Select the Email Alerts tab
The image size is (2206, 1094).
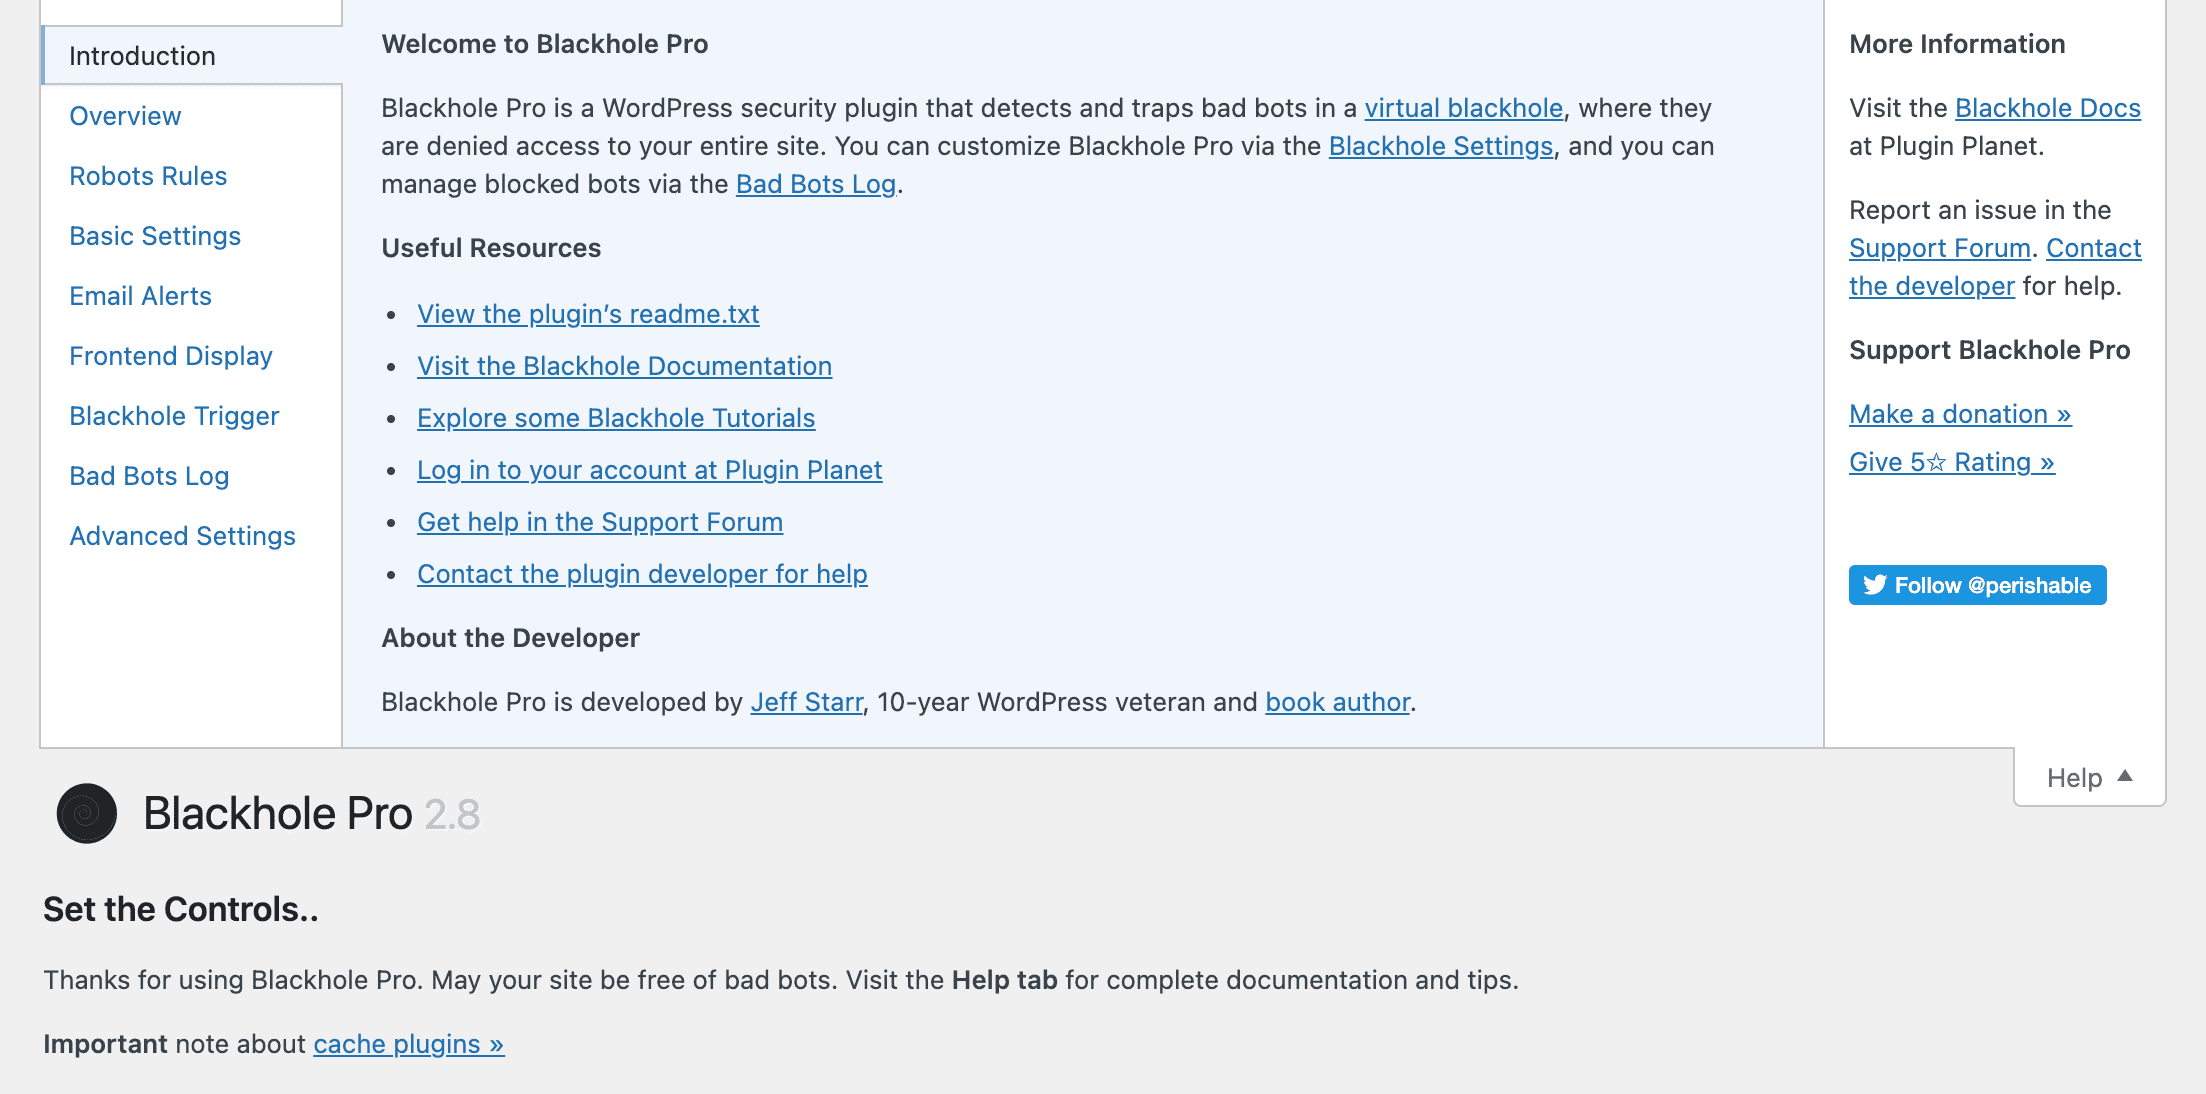tap(139, 295)
